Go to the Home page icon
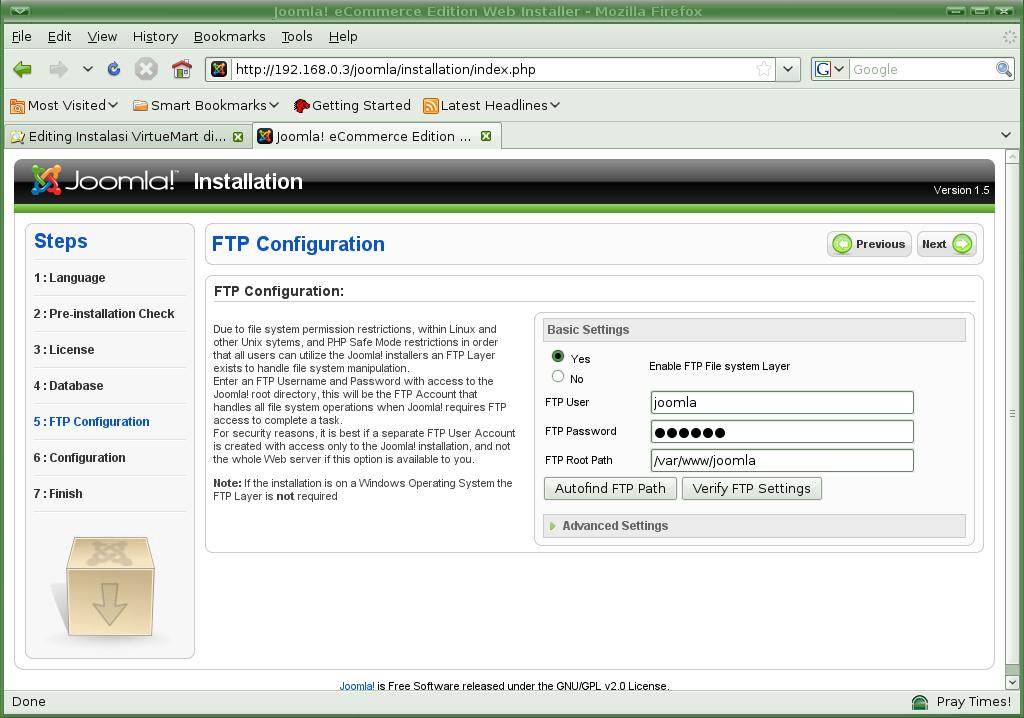Image resolution: width=1024 pixels, height=718 pixels. [182, 69]
